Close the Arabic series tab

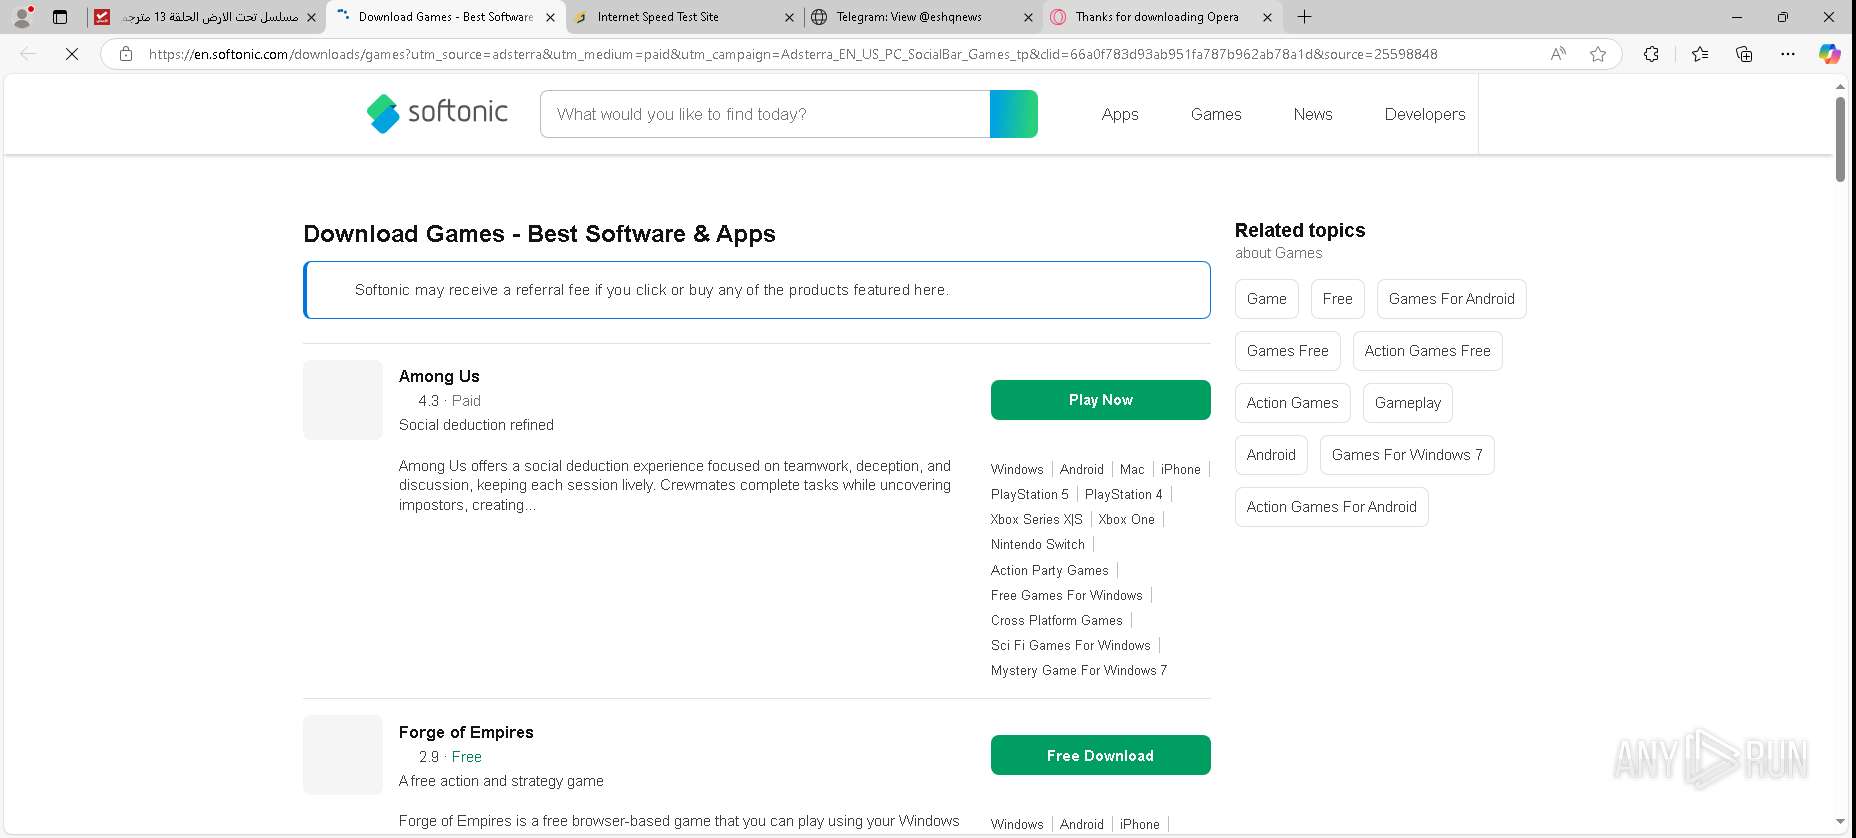click(x=311, y=17)
